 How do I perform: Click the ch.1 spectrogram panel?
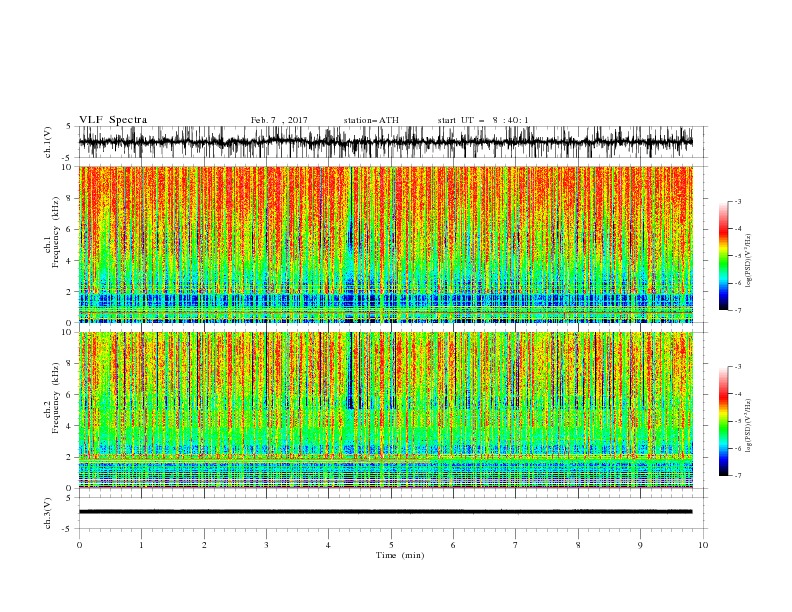pos(386,244)
